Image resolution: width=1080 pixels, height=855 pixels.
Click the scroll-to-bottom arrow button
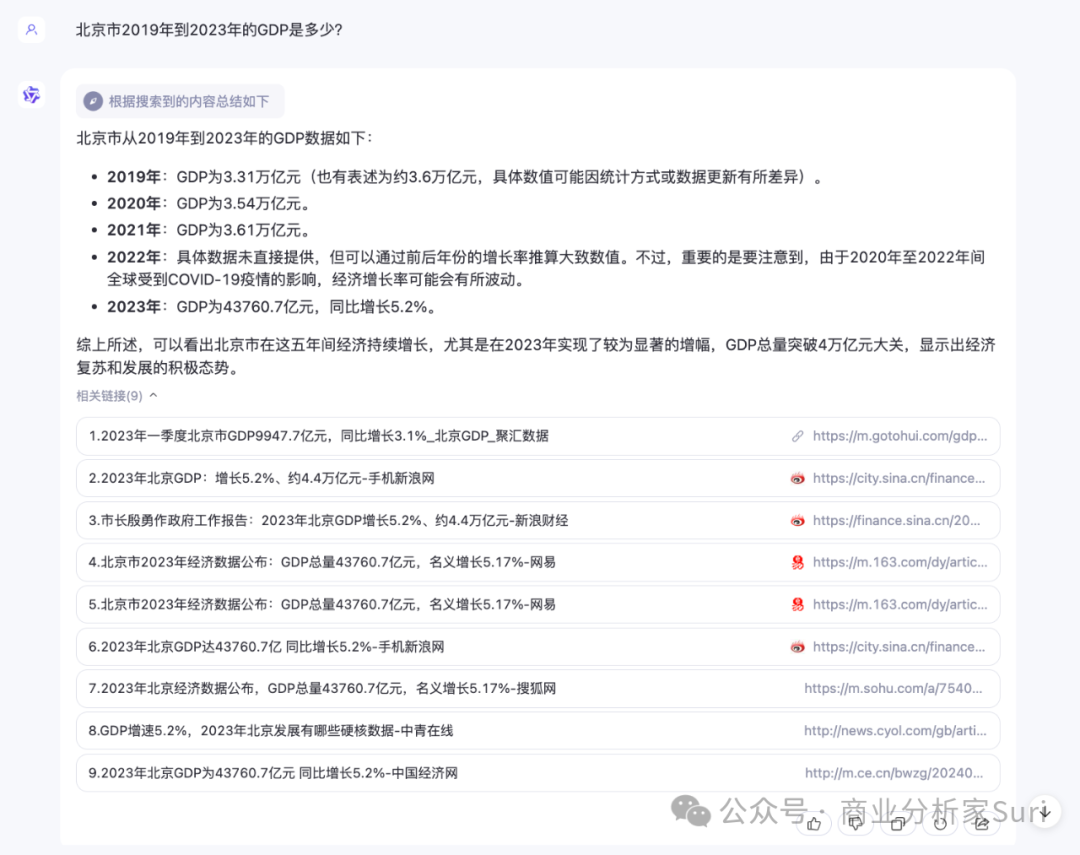(x=1044, y=811)
